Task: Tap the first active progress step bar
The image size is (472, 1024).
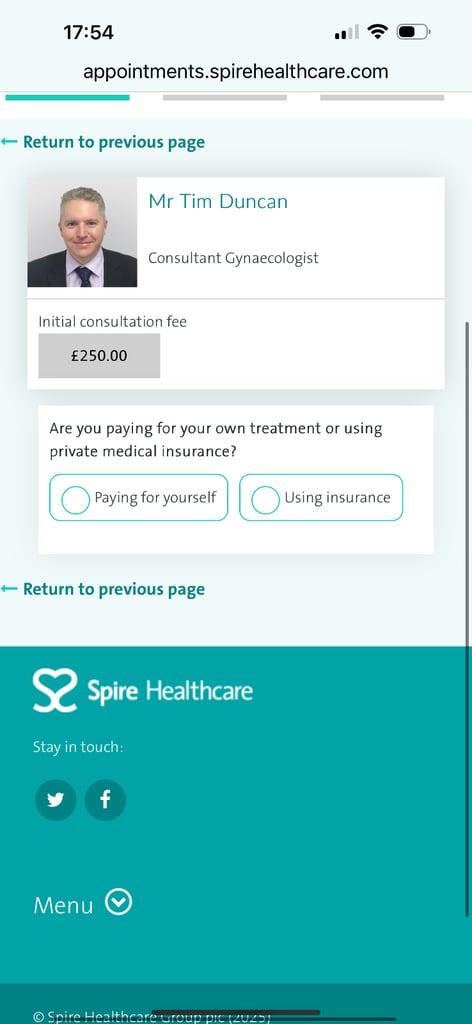Action: point(67,97)
